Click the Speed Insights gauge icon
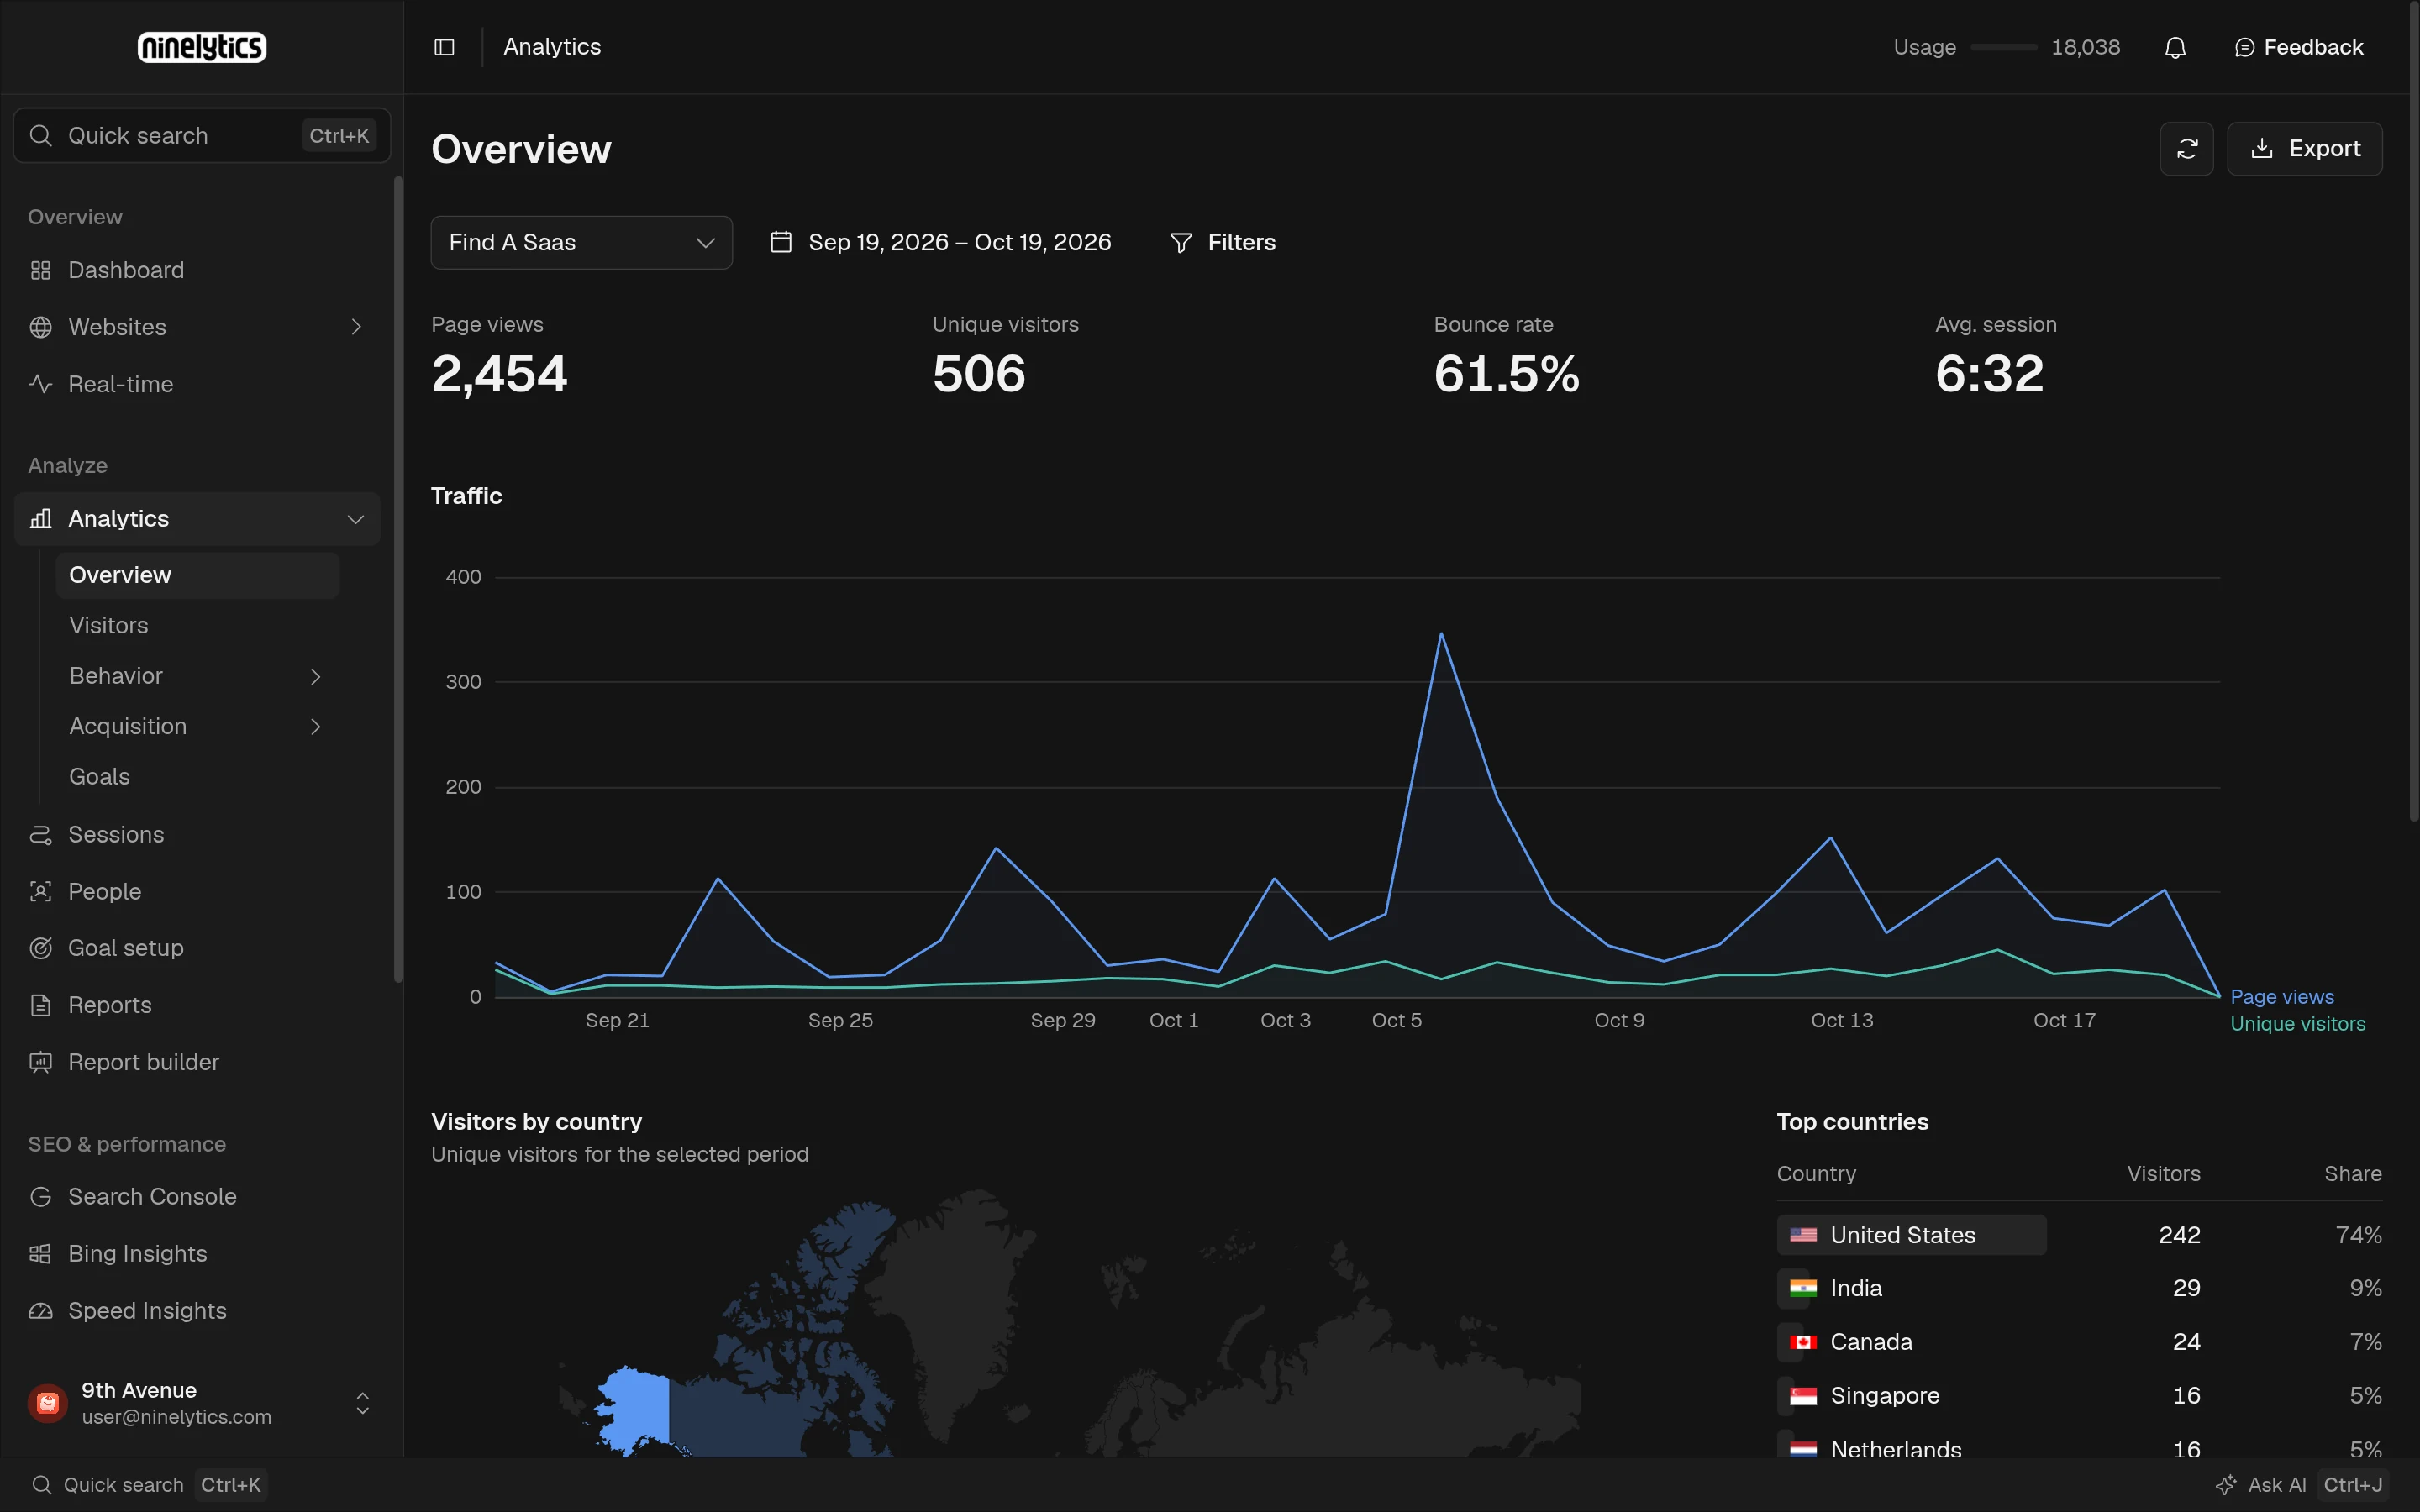This screenshot has width=2420, height=1512. pyautogui.click(x=40, y=1310)
